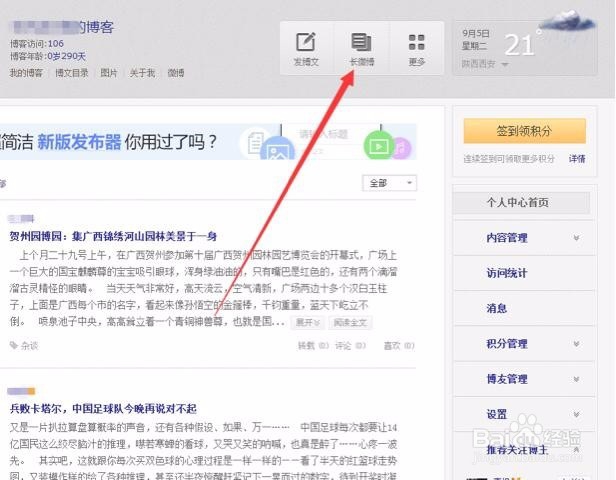Click the blog title ending in 的博客
The image size is (616, 480).
click(62, 27)
